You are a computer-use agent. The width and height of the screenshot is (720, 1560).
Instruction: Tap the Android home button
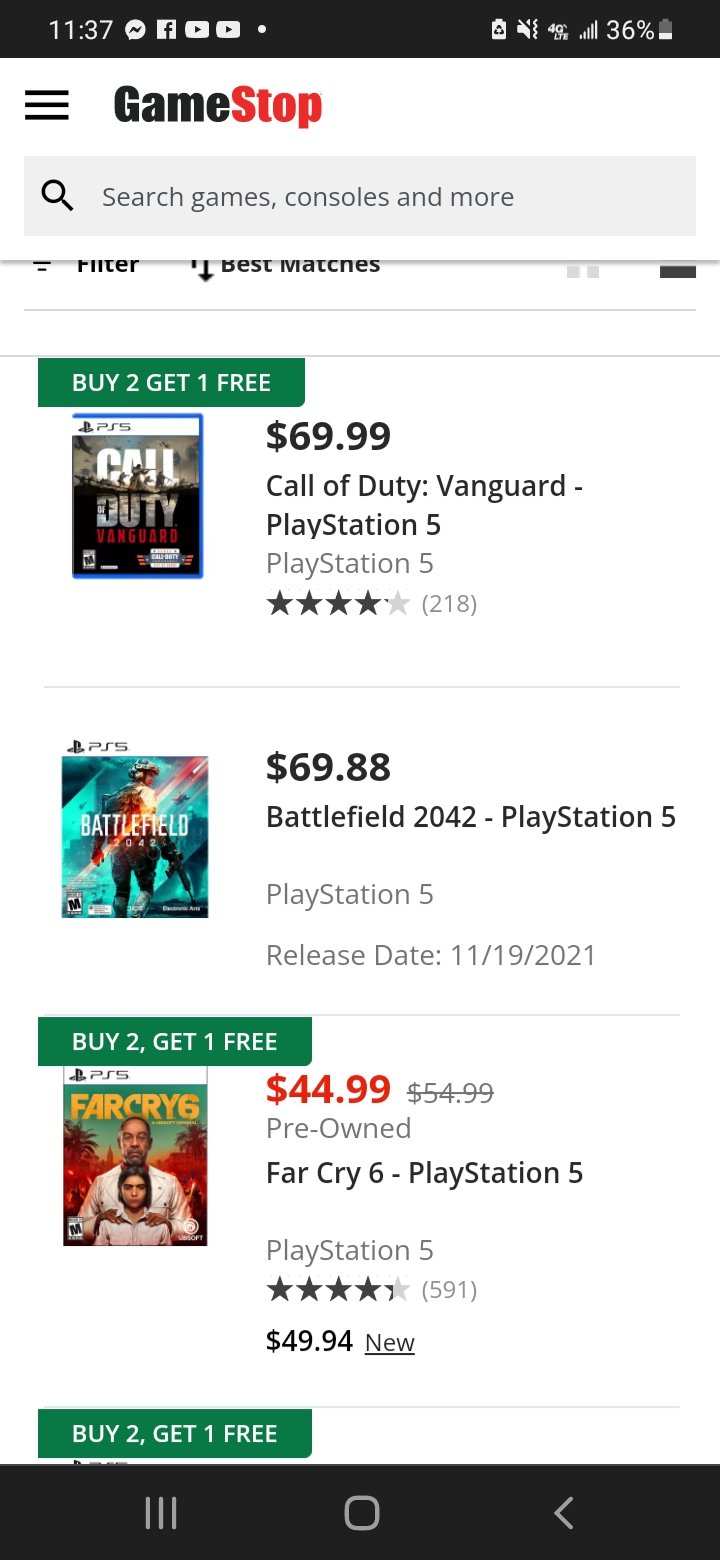tap(361, 1513)
